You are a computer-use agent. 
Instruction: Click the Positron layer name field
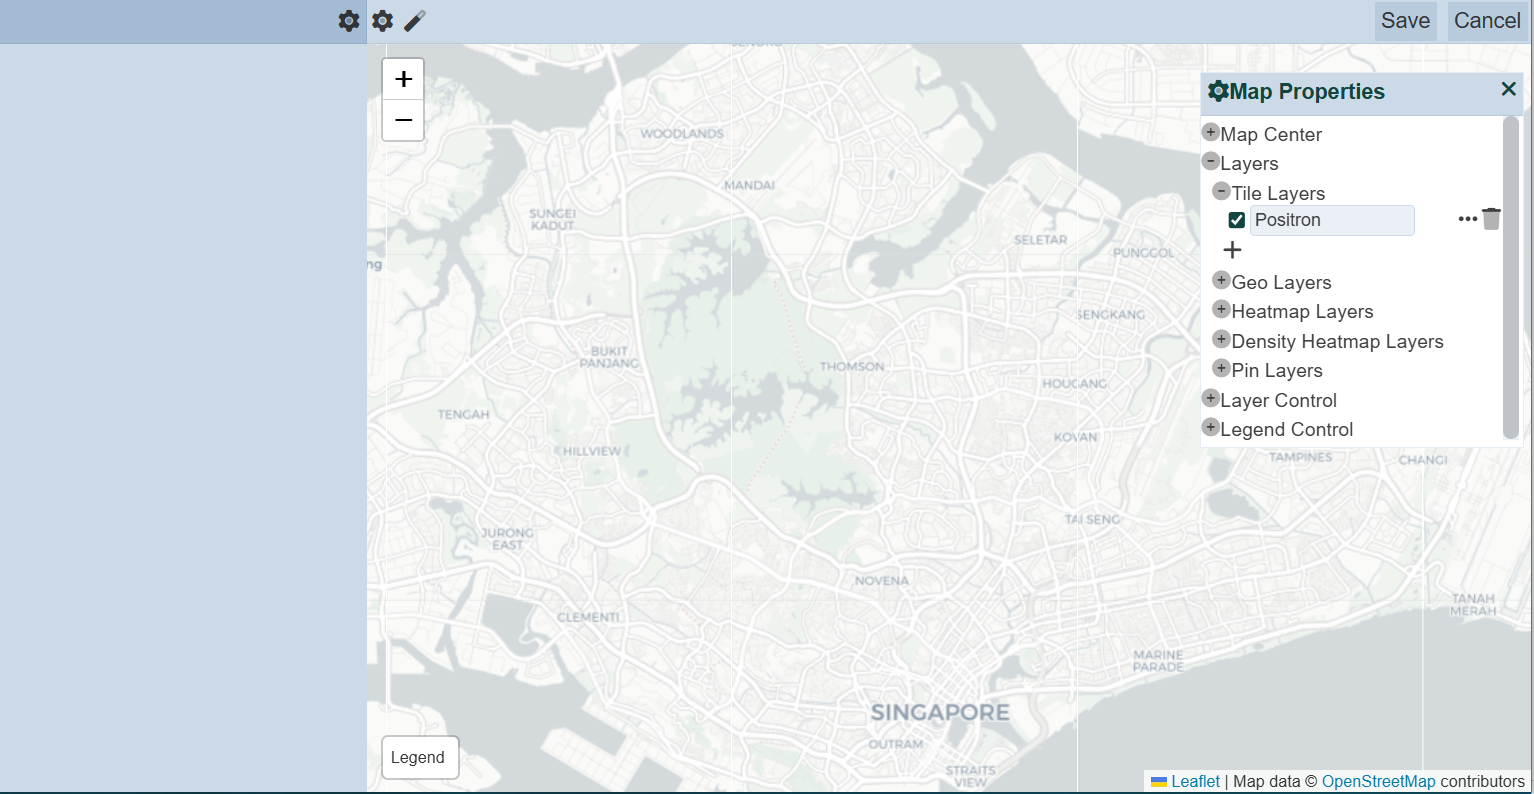1332,220
